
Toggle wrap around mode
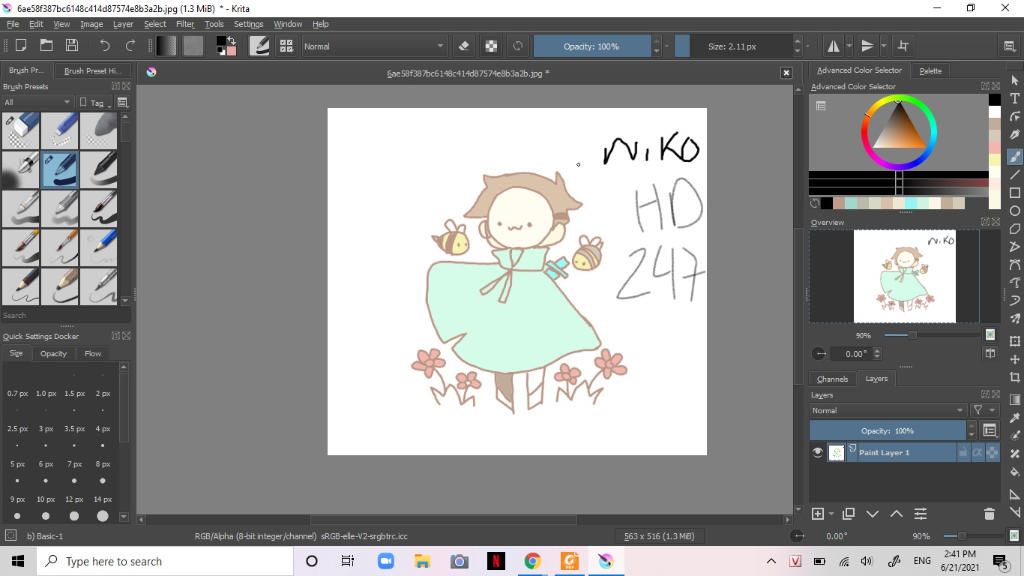[903, 46]
